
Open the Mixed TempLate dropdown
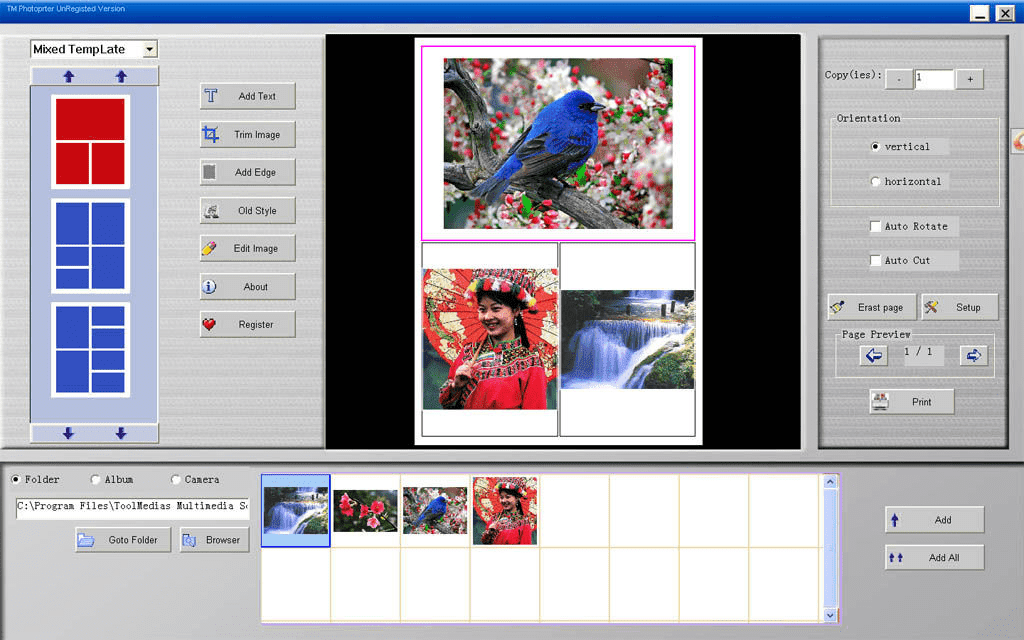point(150,49)
